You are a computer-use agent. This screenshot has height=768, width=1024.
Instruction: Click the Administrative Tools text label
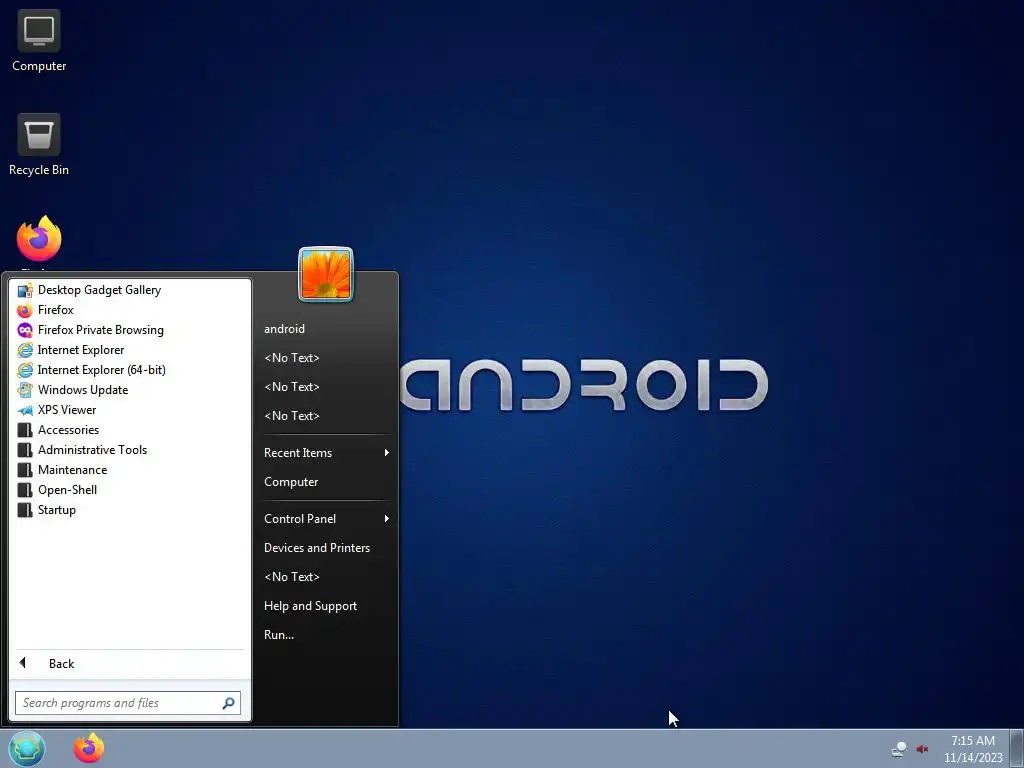[92, 450]
